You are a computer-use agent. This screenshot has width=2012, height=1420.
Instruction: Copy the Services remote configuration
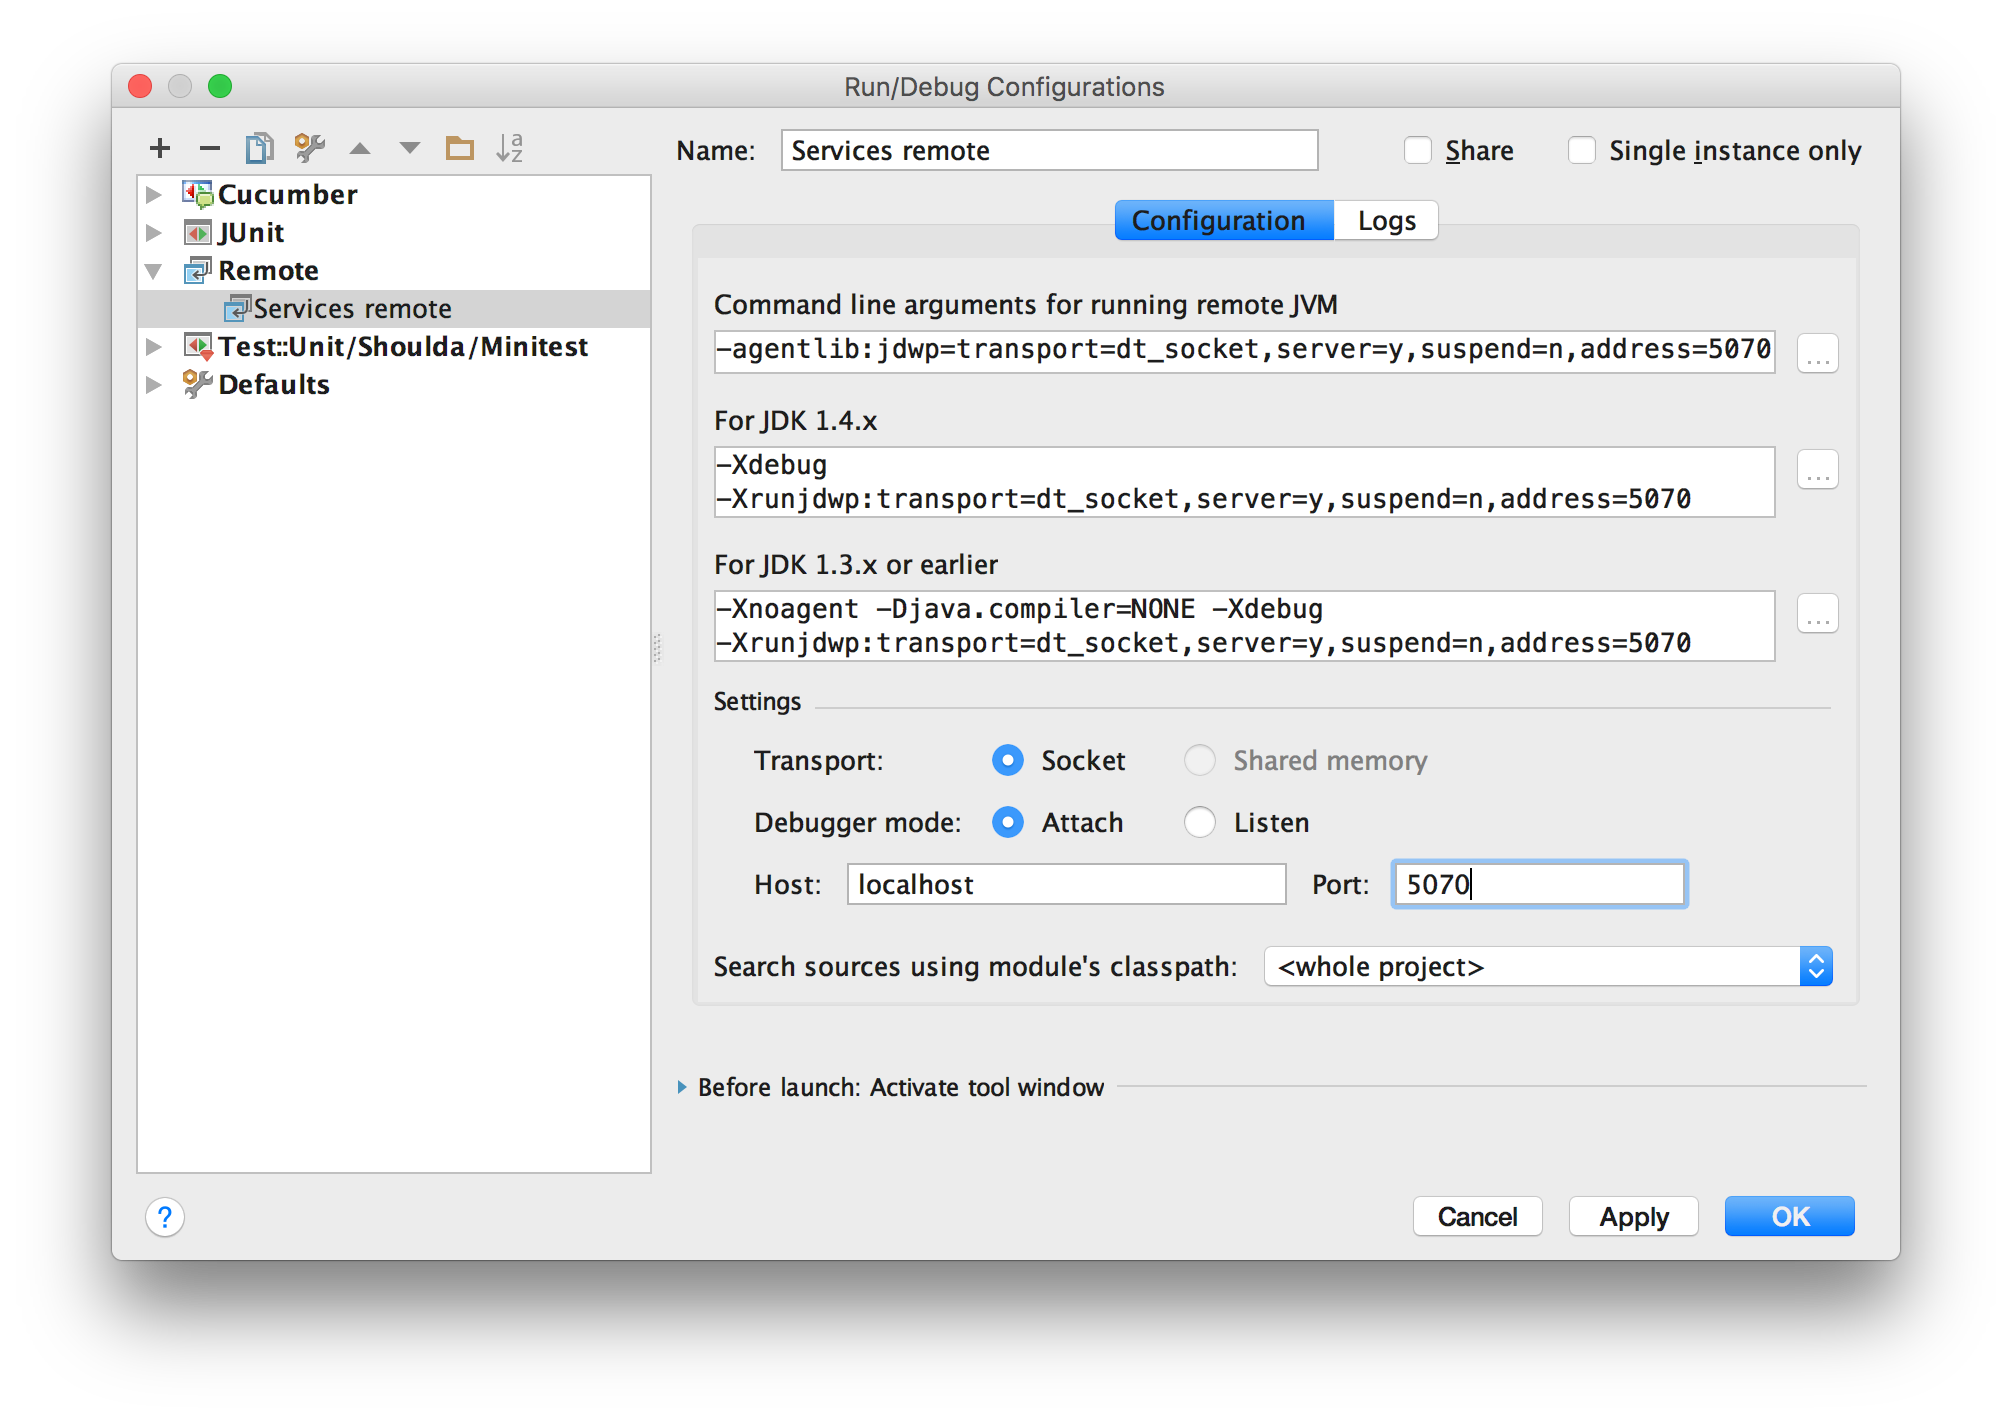(260, 147)
